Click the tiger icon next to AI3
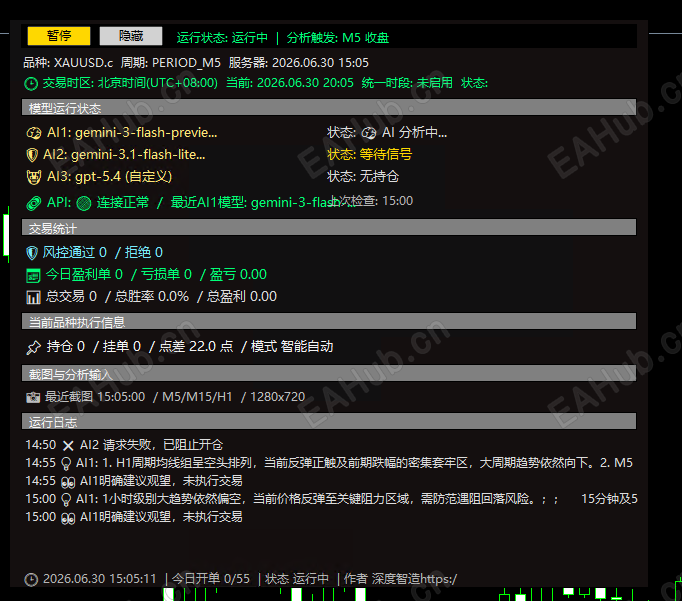This screenshot has height=601, width=682. point(34,177)
